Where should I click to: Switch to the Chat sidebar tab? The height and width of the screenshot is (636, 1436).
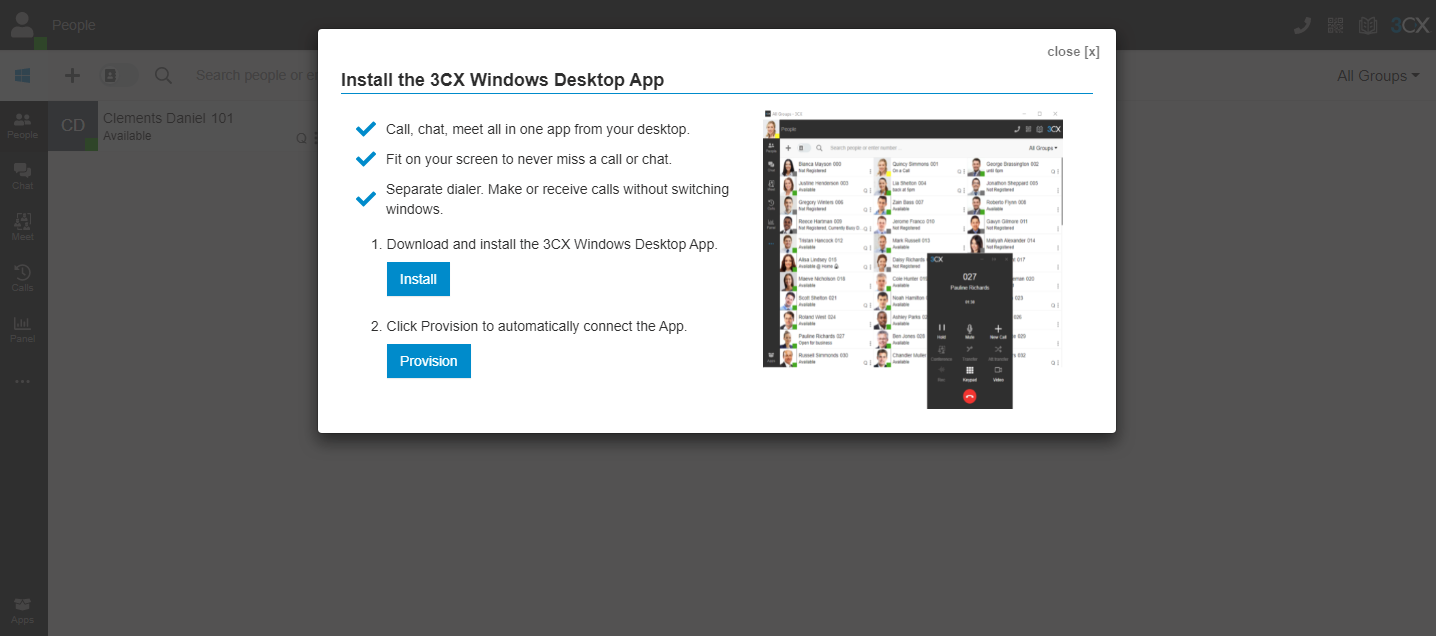[22, 176]
